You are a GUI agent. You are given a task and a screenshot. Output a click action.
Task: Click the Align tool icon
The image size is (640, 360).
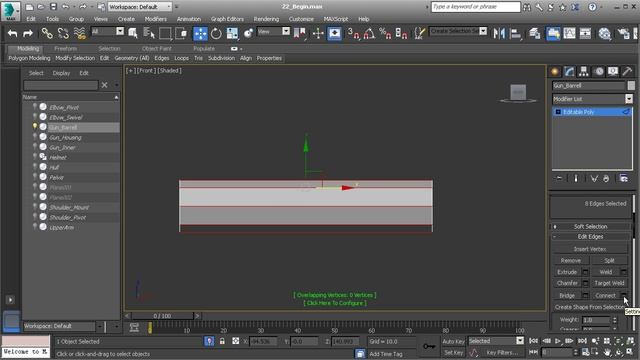[515, 33]
